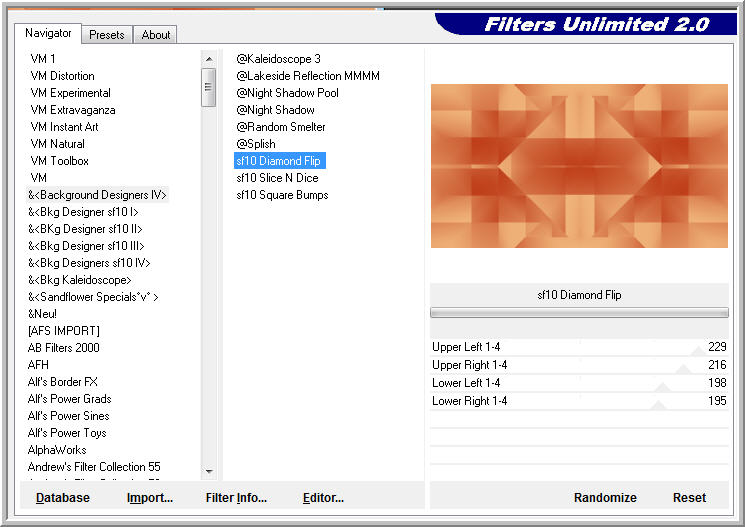745x527 pixels.
Task: Select Alf's Power Sines category
Action: (68, 416)
